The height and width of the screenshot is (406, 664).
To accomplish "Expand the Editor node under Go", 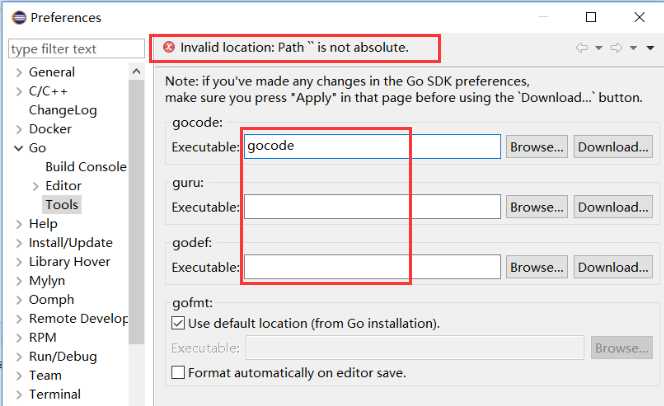I will [x=36, y=186].
